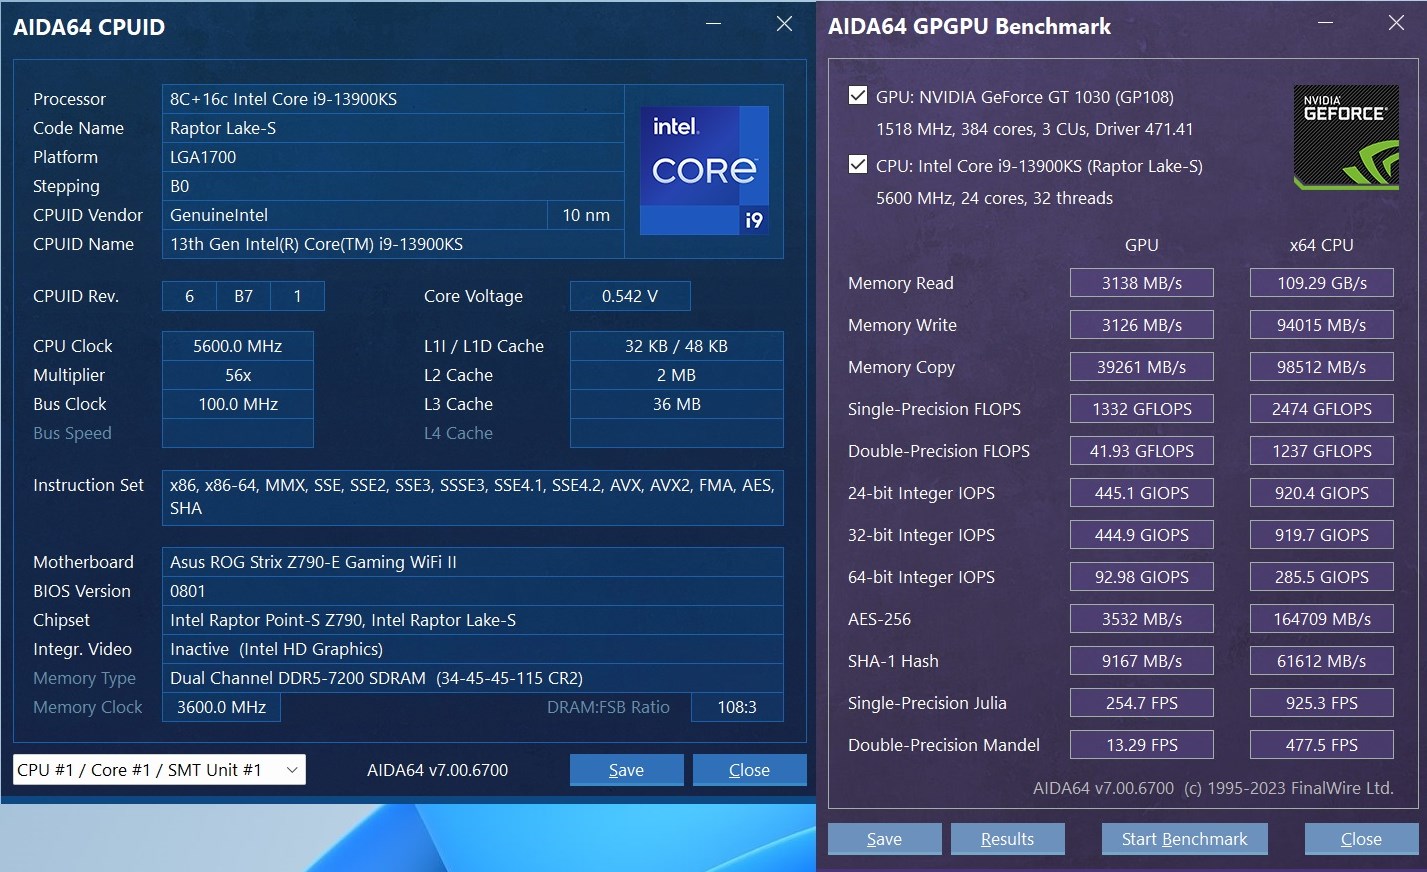Click the DRAM:FSB Ratio value 108:3
The width and height of the screenshot is (1427, 872).
(737, 707)
